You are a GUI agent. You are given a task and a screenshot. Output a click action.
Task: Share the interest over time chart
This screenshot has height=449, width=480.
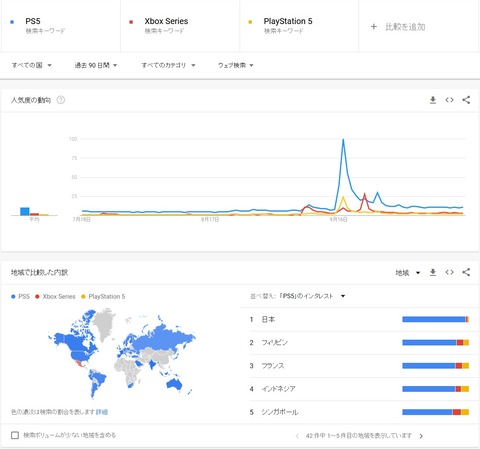(x=466, y=100)
